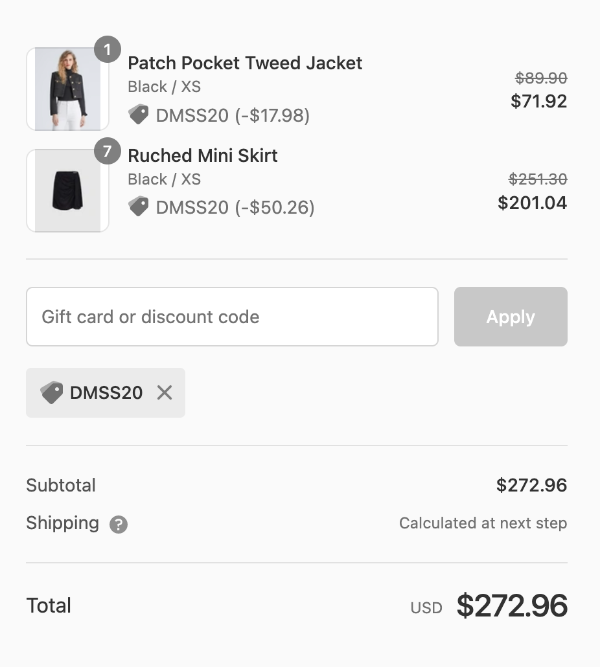
Task: Click the Total amount in USD
Action: pos(511,606)
